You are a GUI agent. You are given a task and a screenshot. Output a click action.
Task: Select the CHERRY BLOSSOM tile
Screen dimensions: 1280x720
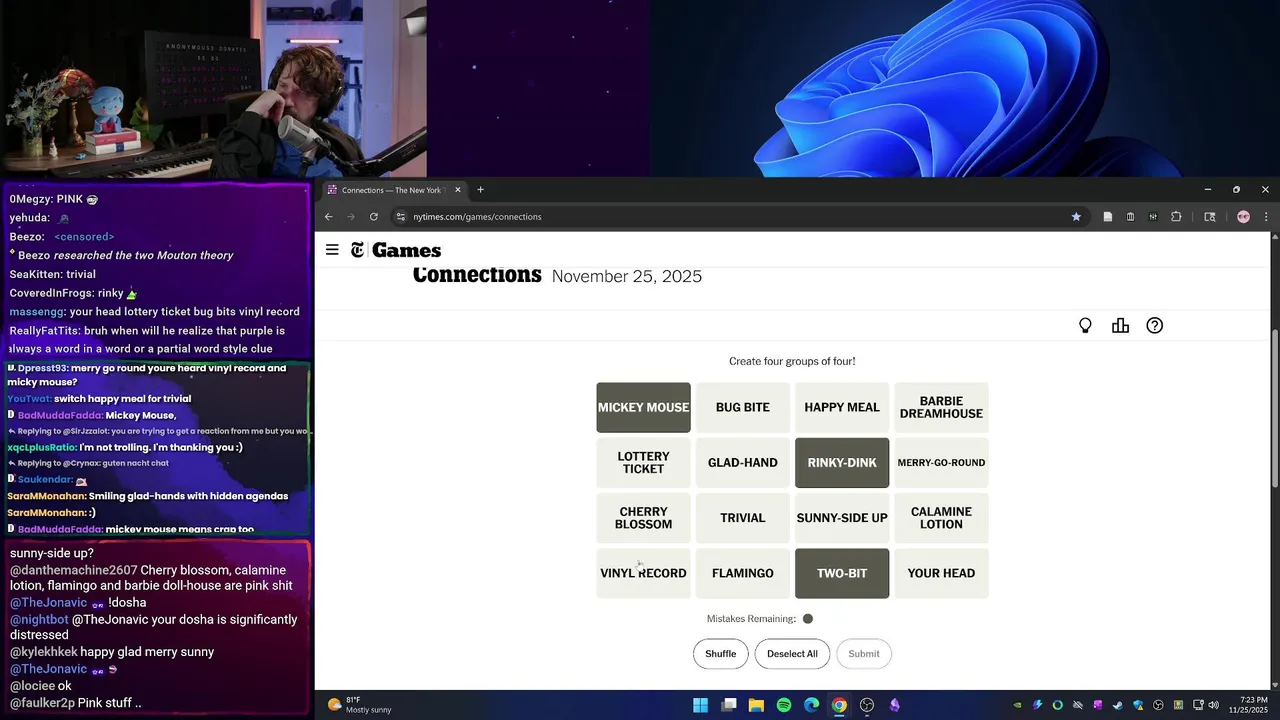tap(643, 518)
